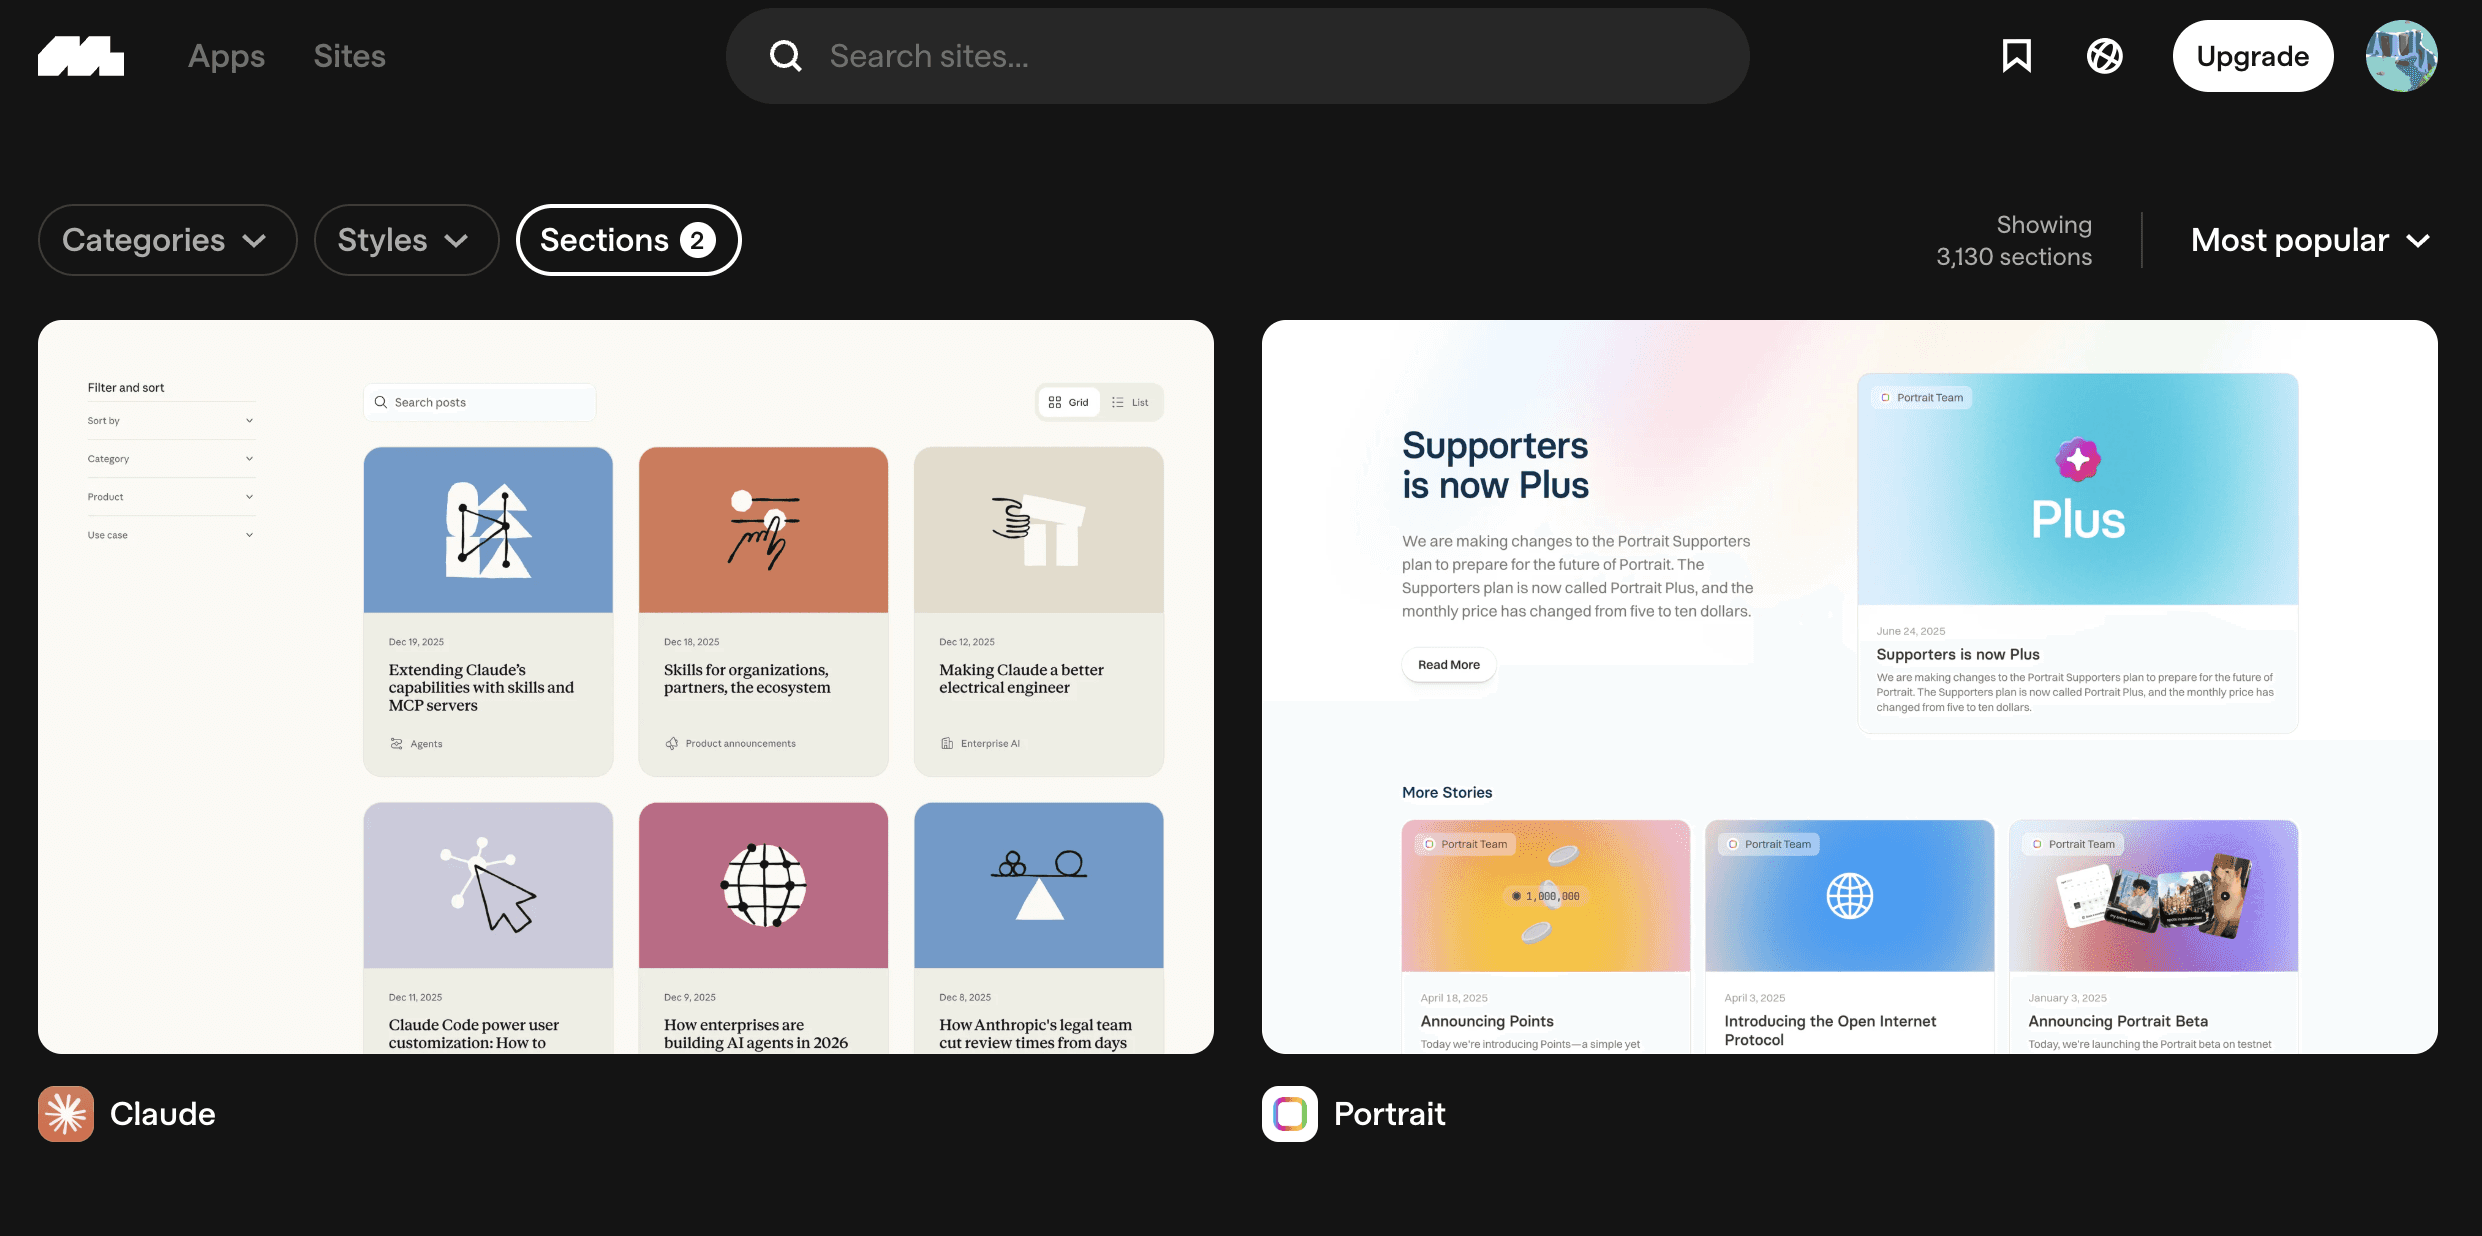This screenshot has height=1236, width=2482.
Task: Open the Portrait section thumbnail
Action: click(x=1849, y=686)
